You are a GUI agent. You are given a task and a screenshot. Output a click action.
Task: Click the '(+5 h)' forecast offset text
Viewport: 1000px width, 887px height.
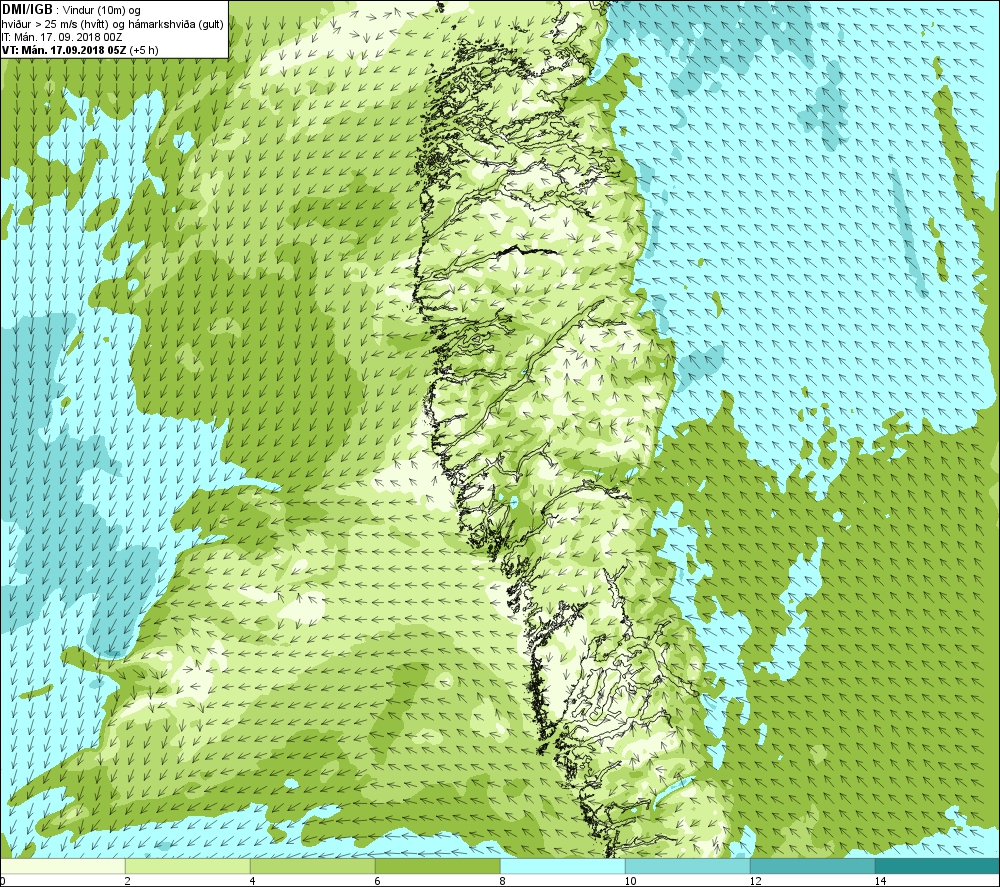[143, 50]
